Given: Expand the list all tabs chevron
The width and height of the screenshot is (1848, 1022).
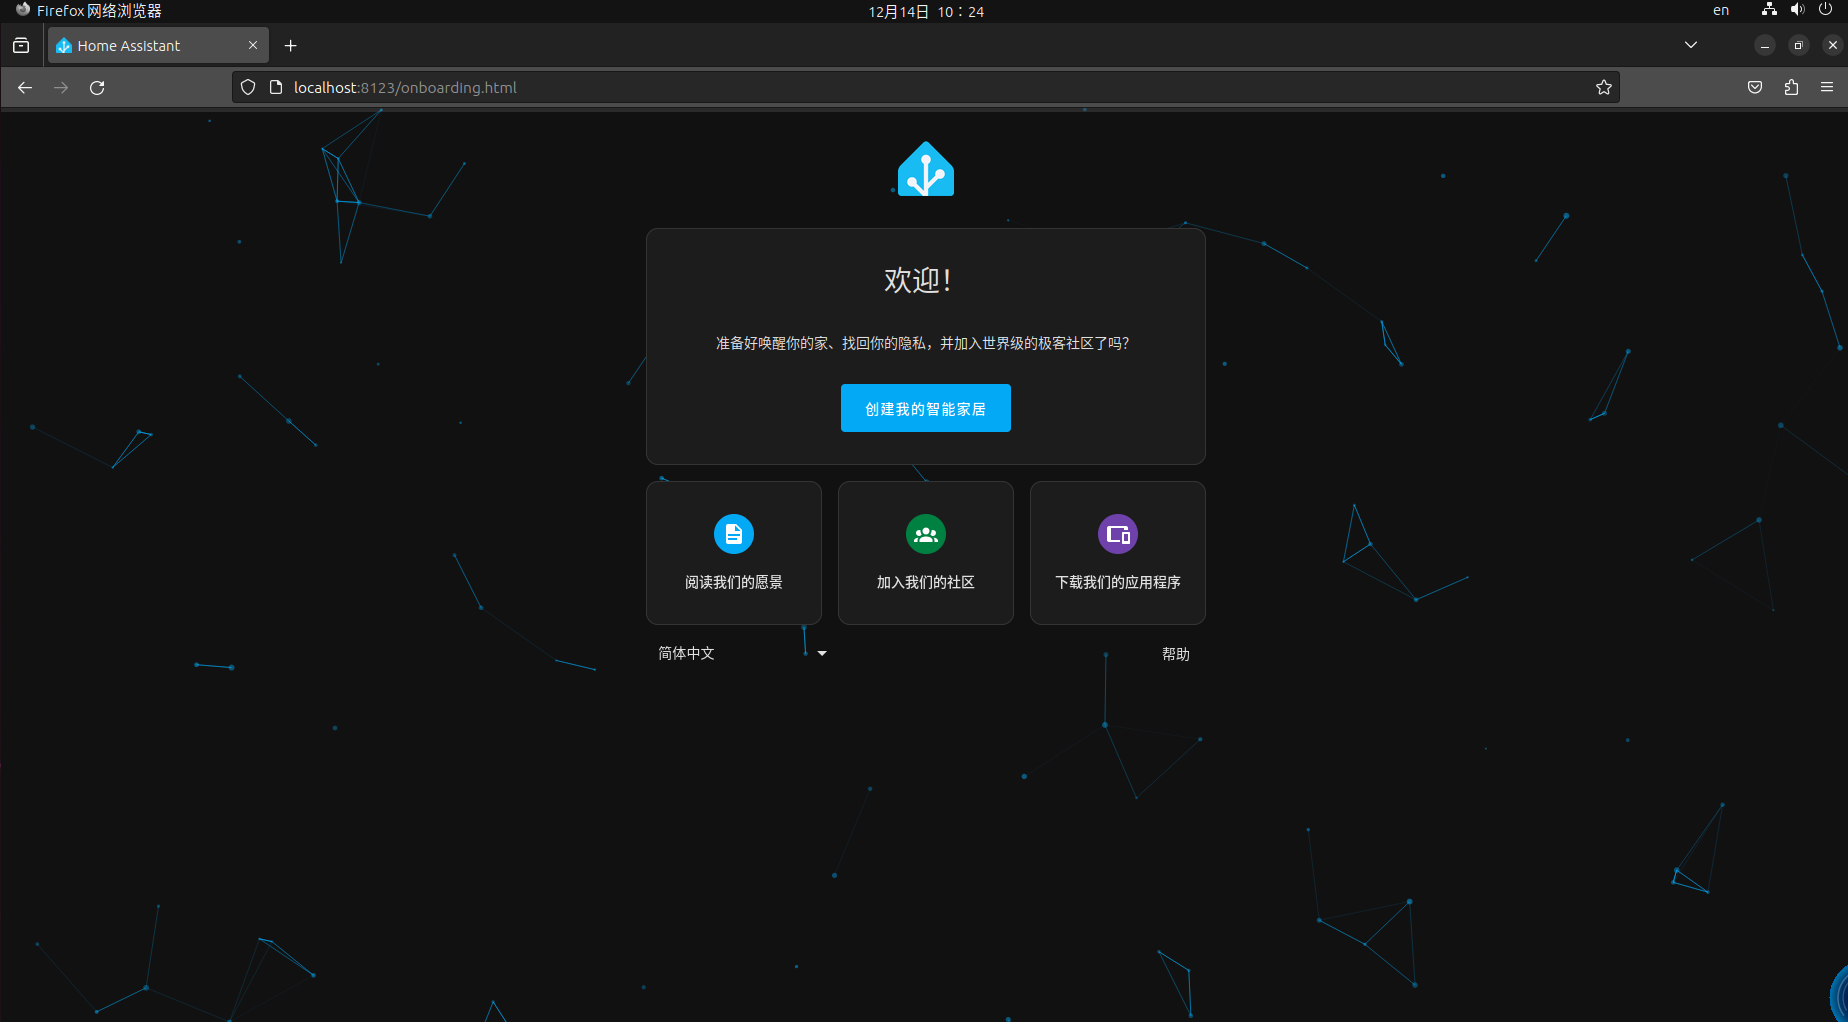Looking at the screenshot, I should [1691, 45].
